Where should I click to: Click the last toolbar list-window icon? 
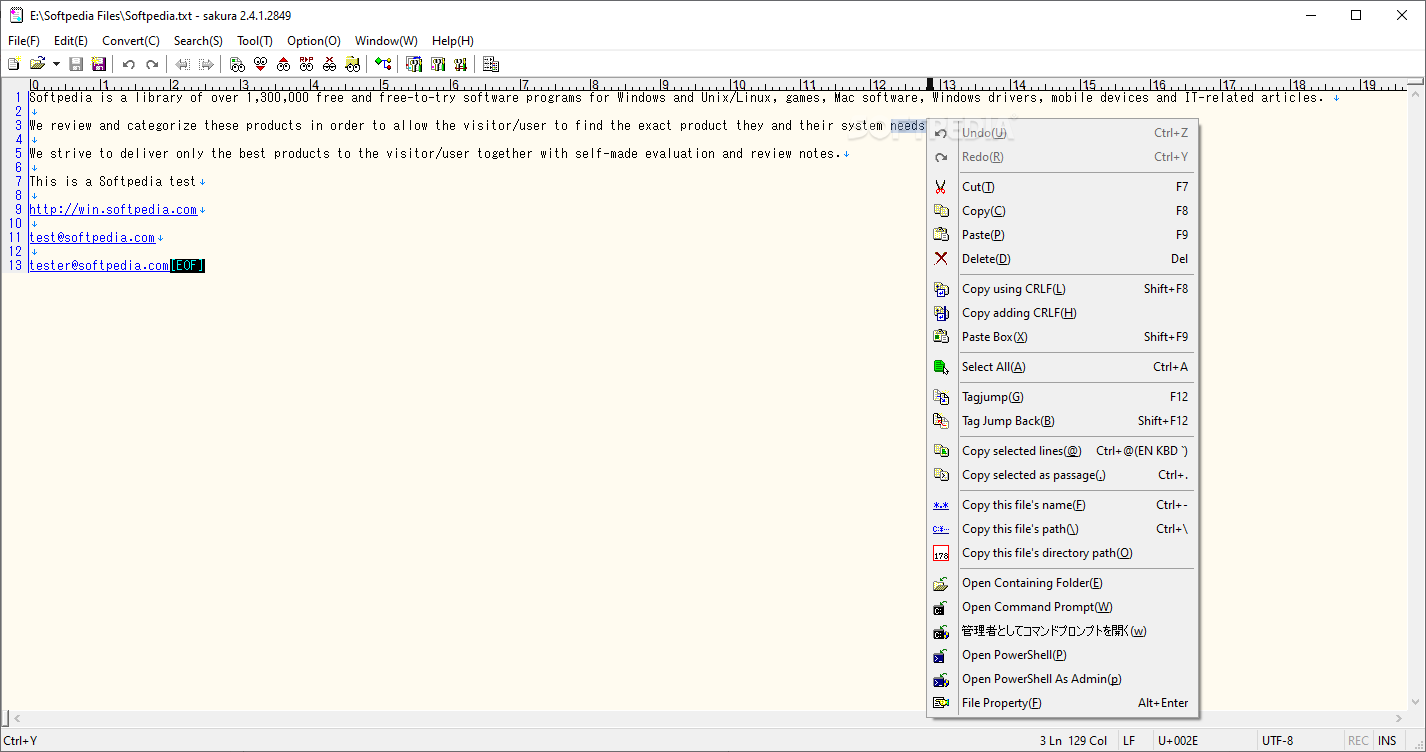(491, 64)
